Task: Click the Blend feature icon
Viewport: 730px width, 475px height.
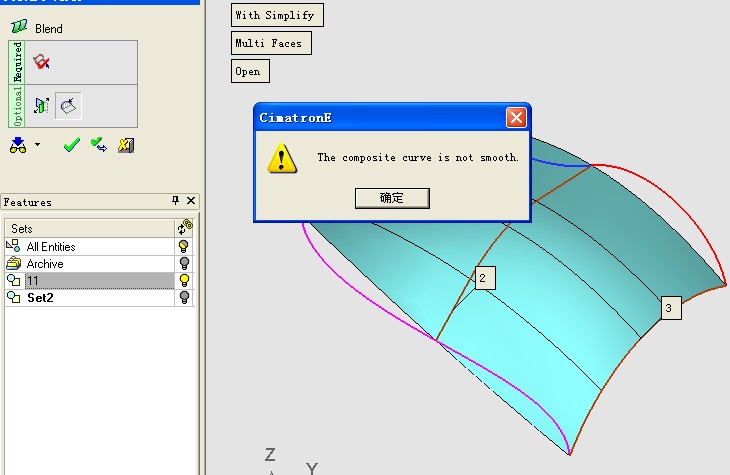Action: click(19, 27)
